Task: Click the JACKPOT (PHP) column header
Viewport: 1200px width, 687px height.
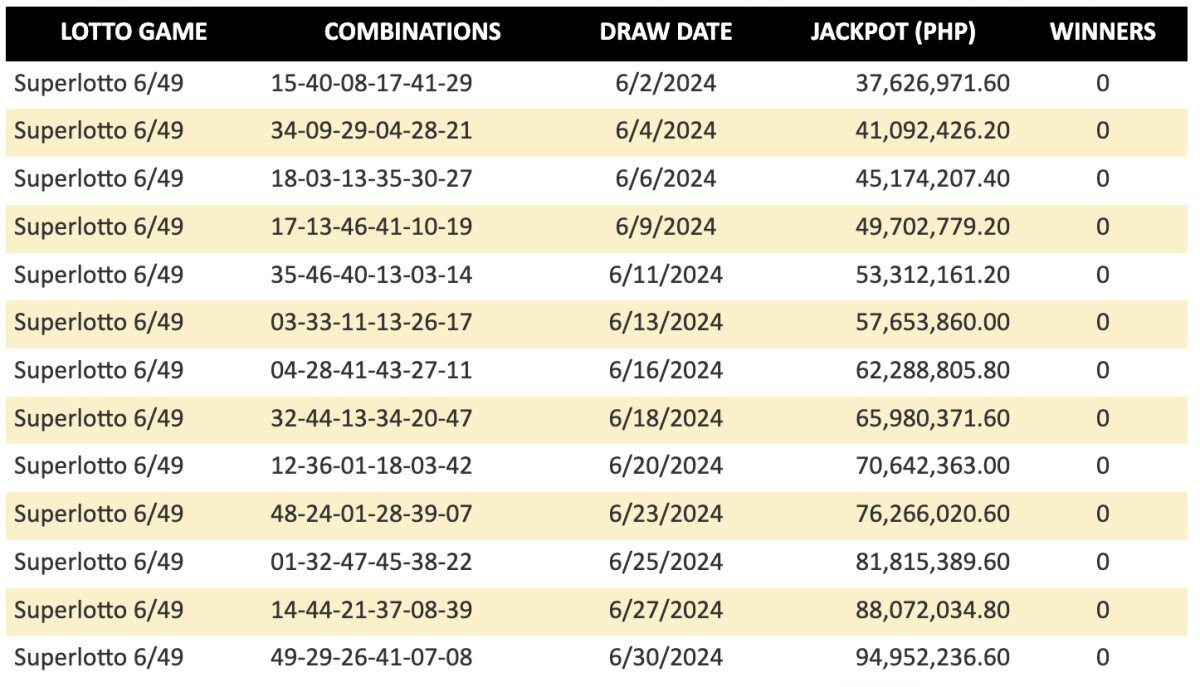Action: (x=893, y=32)
